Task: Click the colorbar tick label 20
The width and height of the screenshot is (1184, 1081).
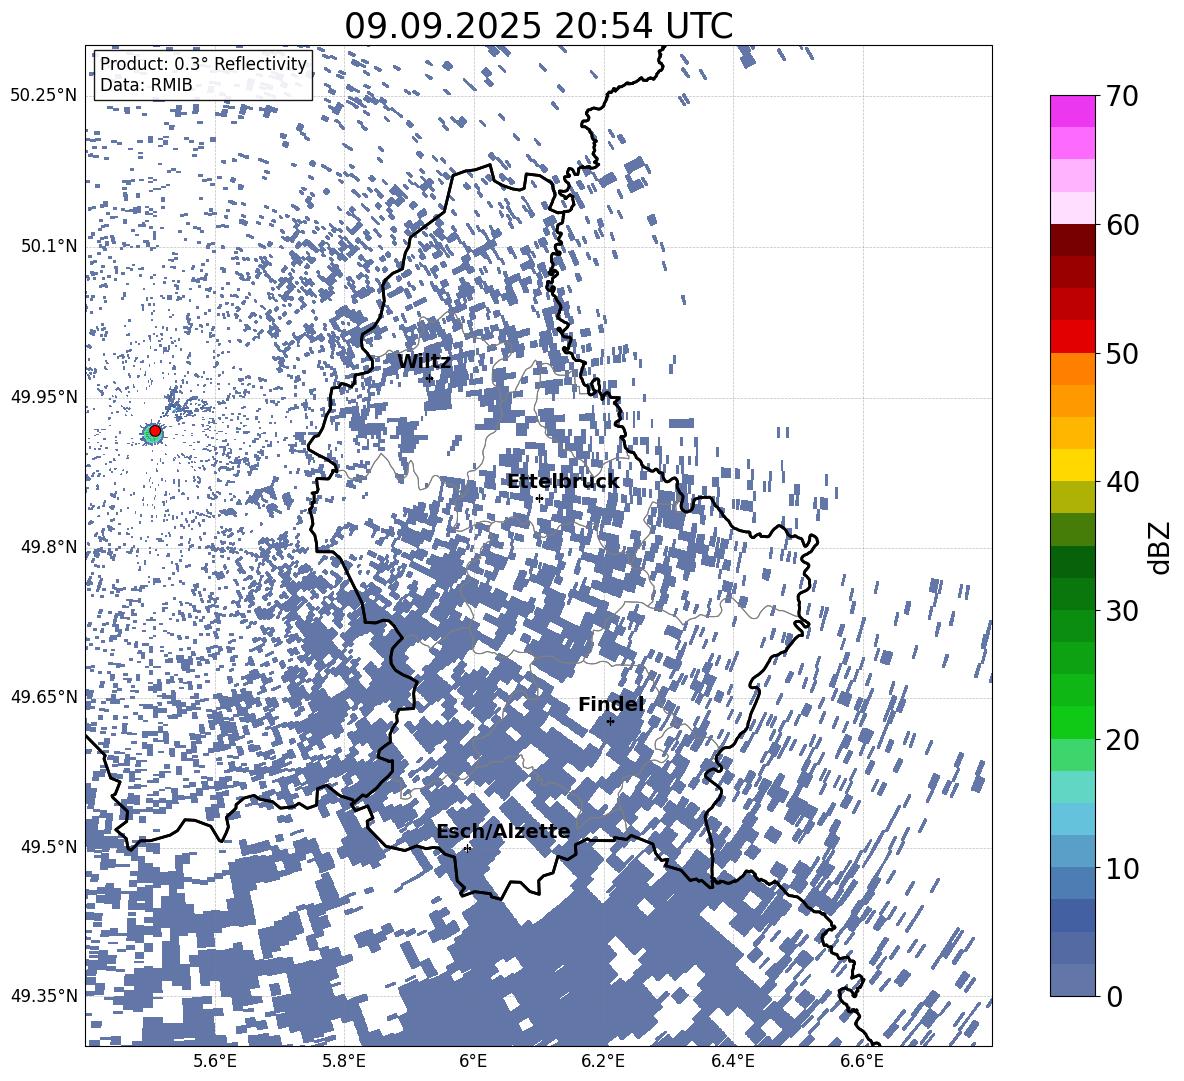Action: 1122,739
